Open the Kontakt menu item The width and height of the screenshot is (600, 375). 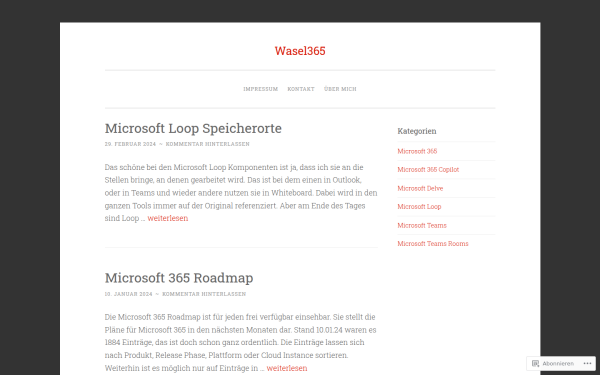coord(301,89)
